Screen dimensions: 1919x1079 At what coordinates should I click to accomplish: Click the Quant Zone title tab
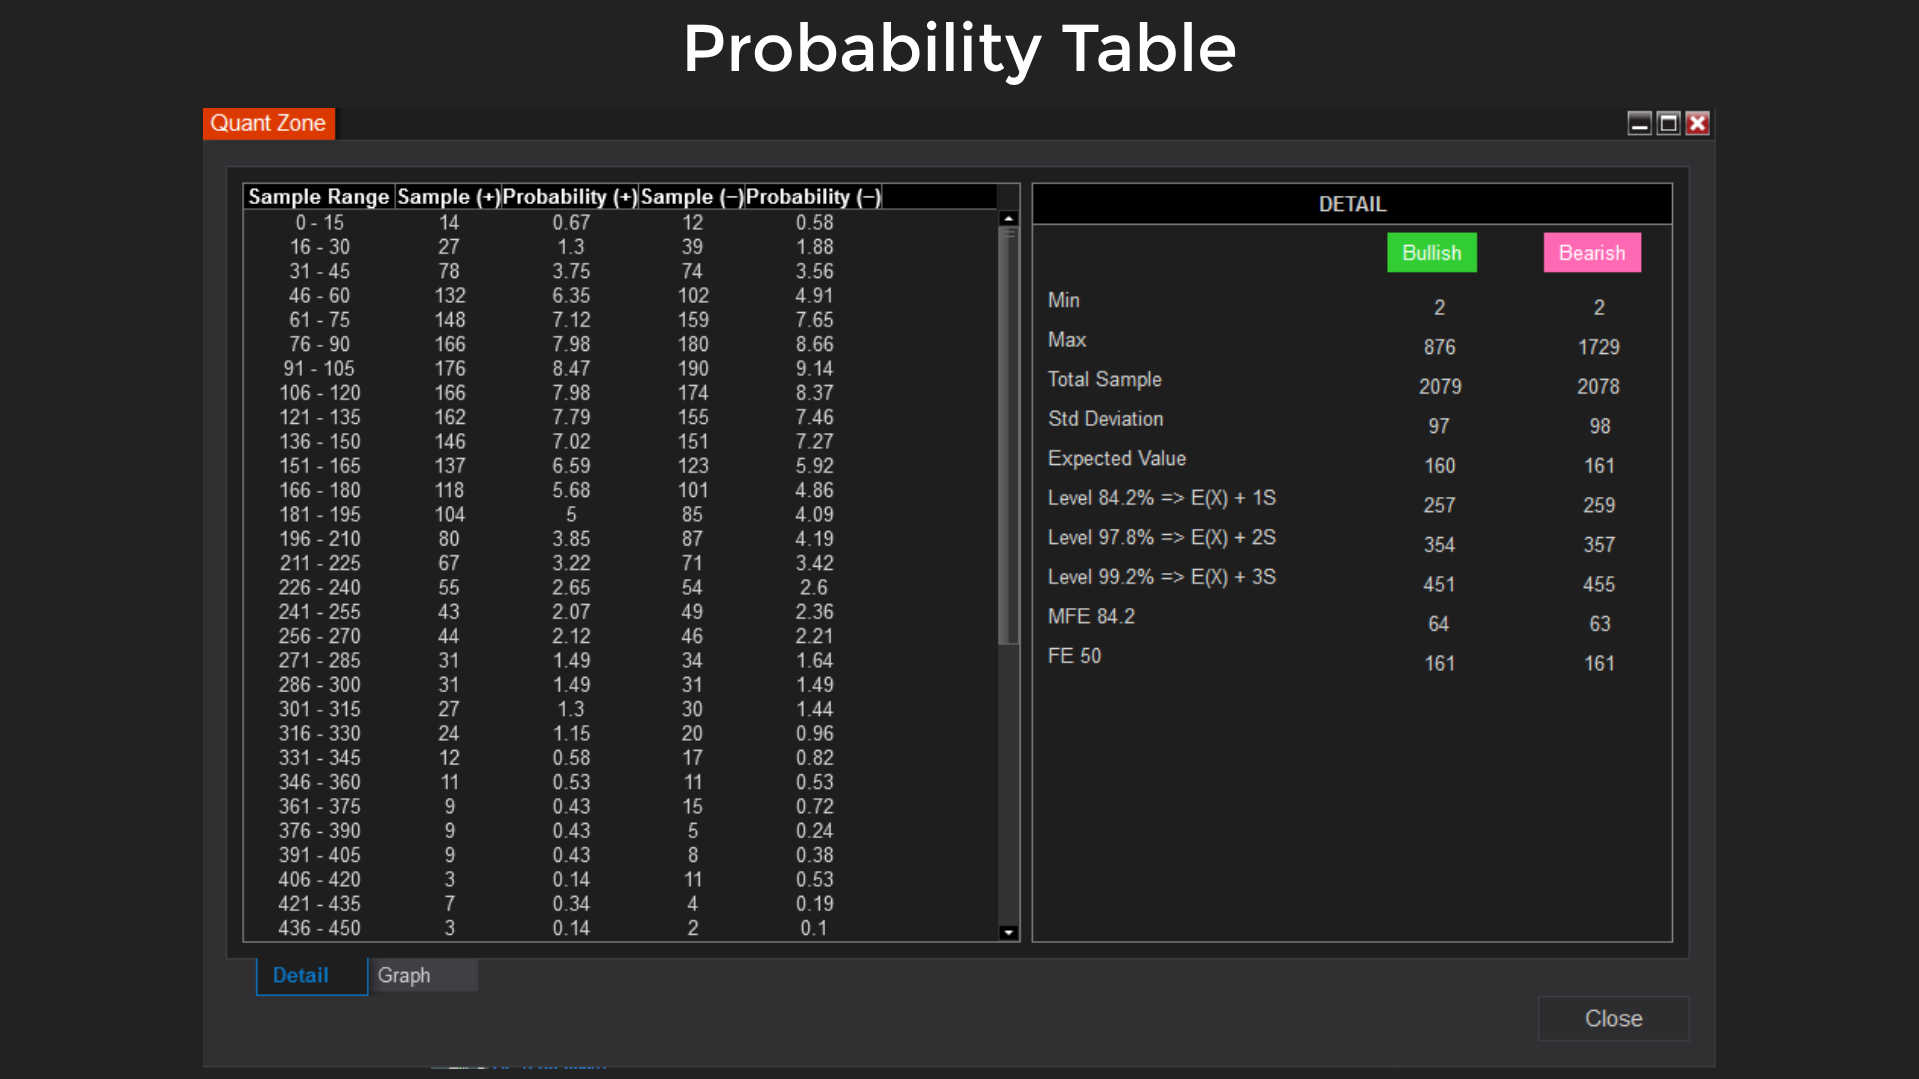(268, 123)
